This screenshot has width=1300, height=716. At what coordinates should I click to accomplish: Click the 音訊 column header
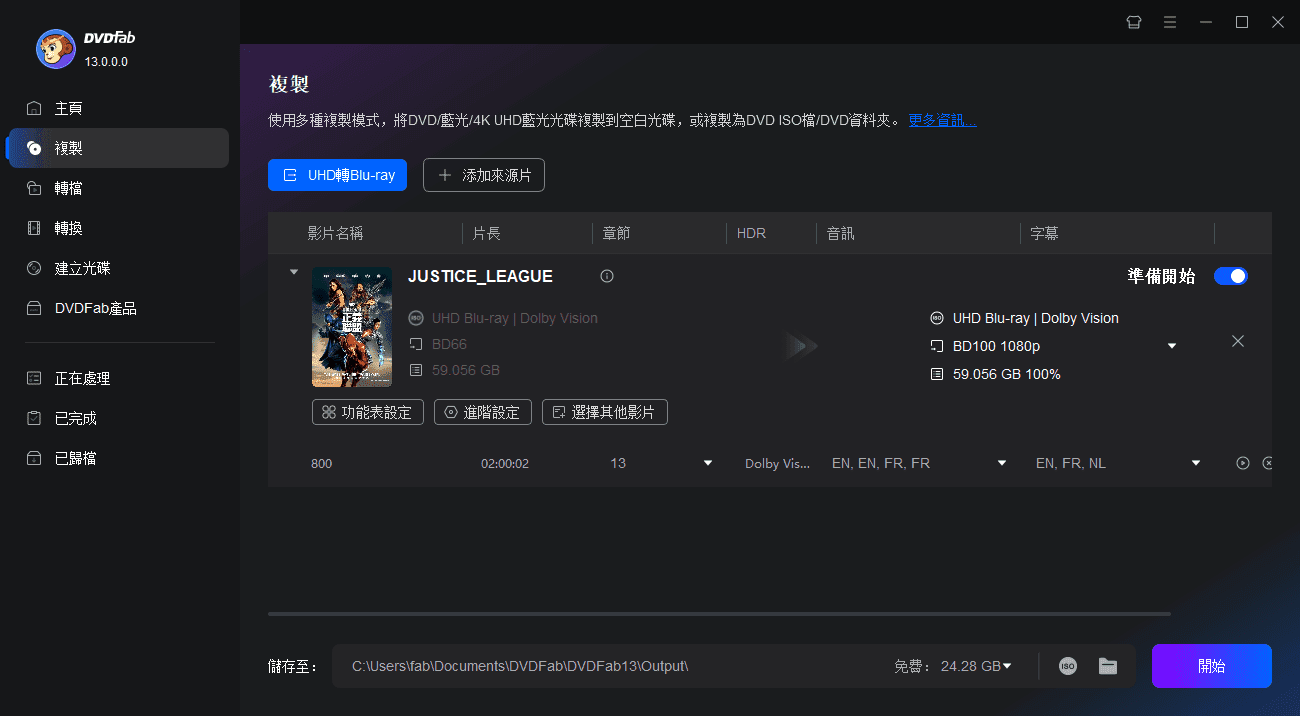841,233
